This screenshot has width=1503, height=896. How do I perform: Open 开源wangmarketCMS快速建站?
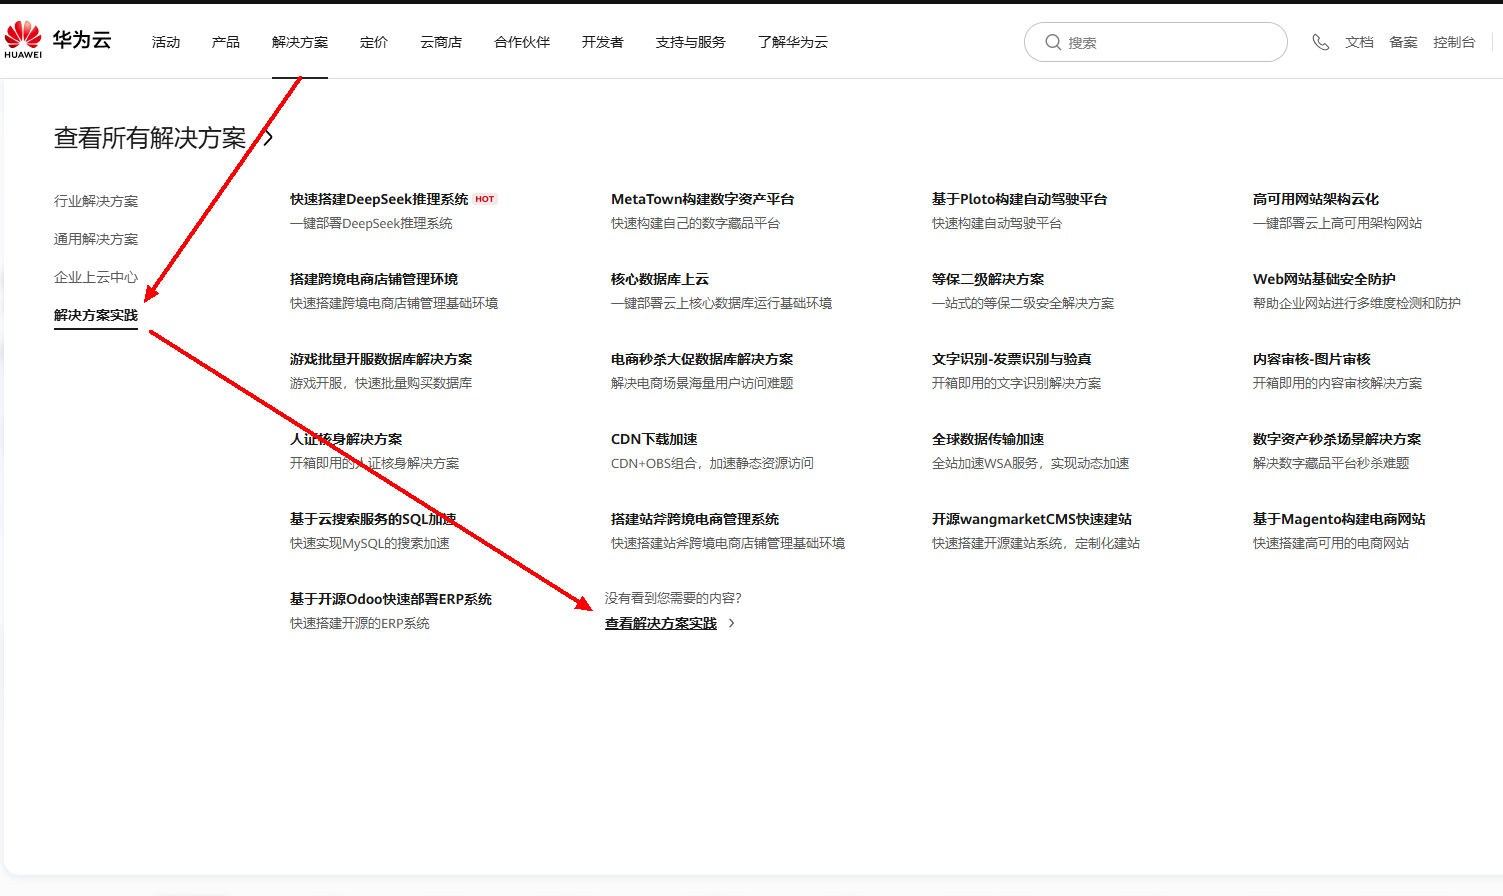coord(1032,519)
